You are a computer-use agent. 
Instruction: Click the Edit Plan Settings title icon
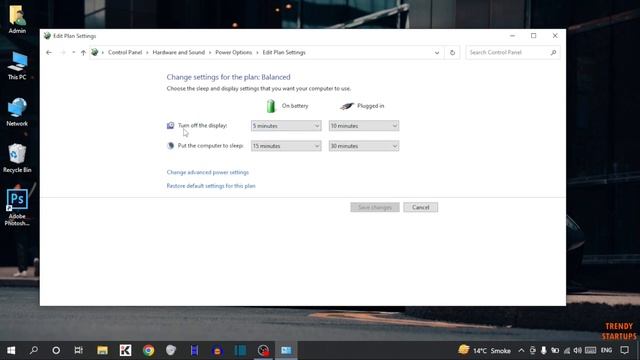47,36
